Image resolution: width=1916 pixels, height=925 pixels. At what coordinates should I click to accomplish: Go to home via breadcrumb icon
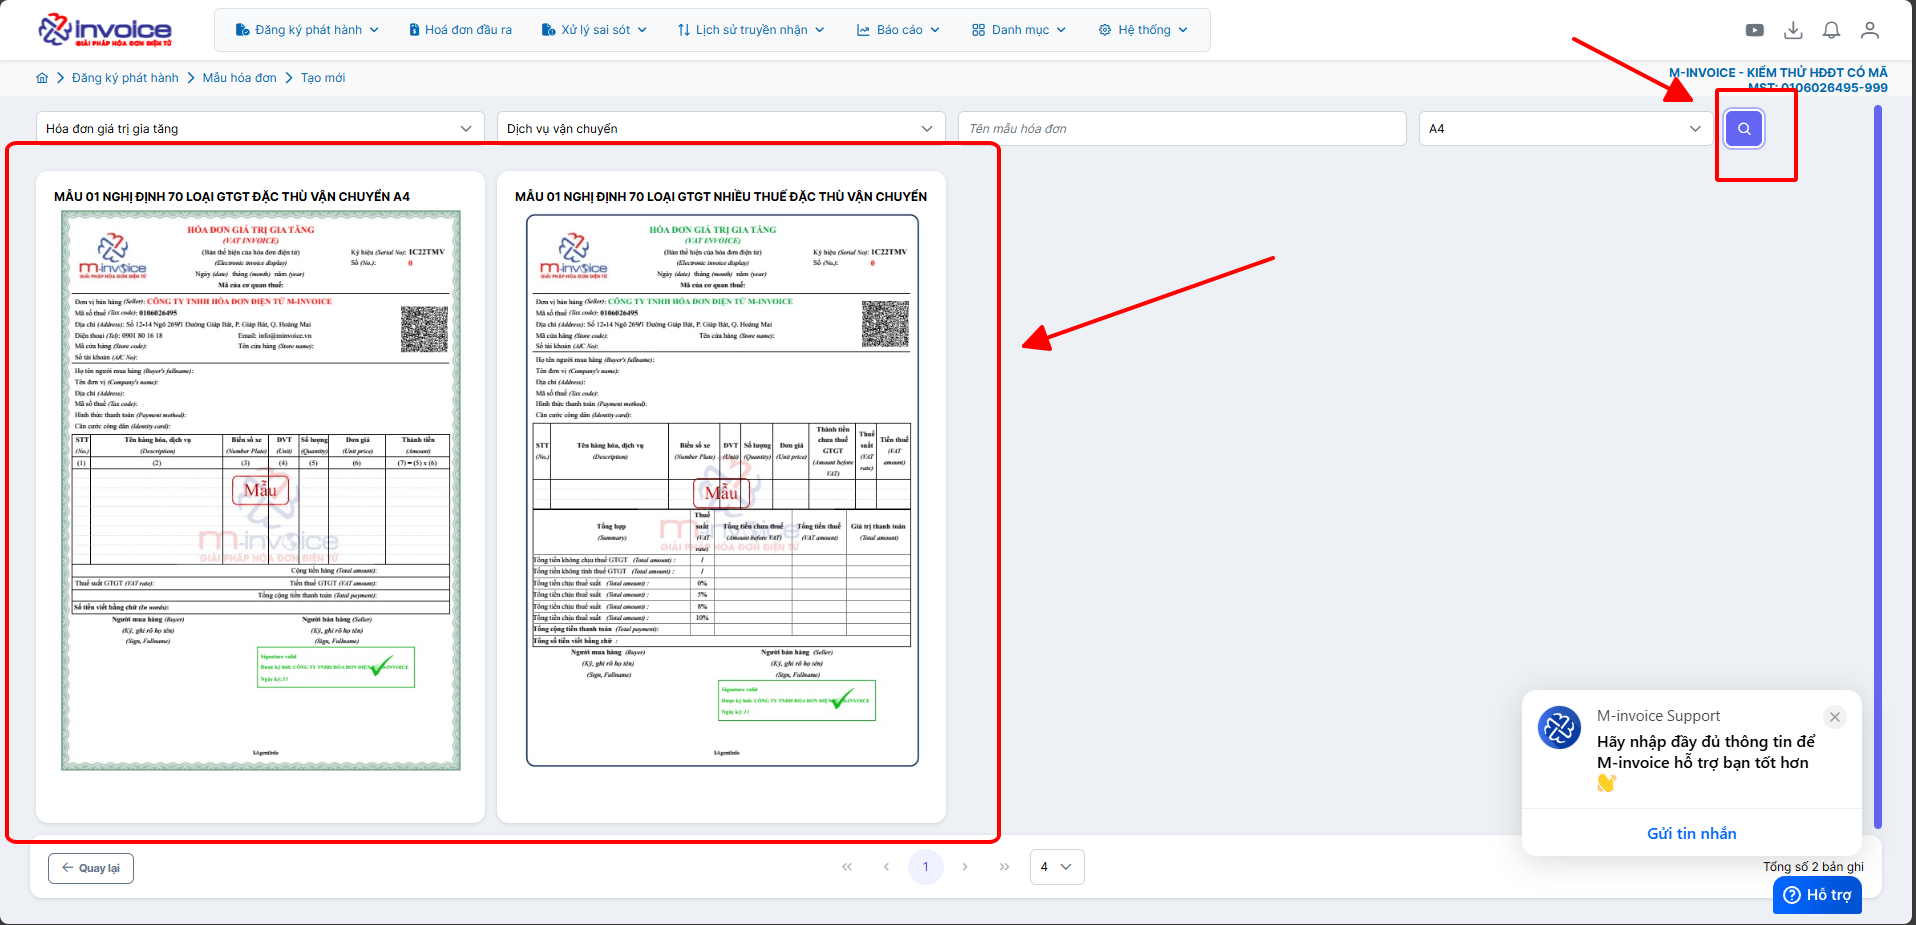click(42, 78)
